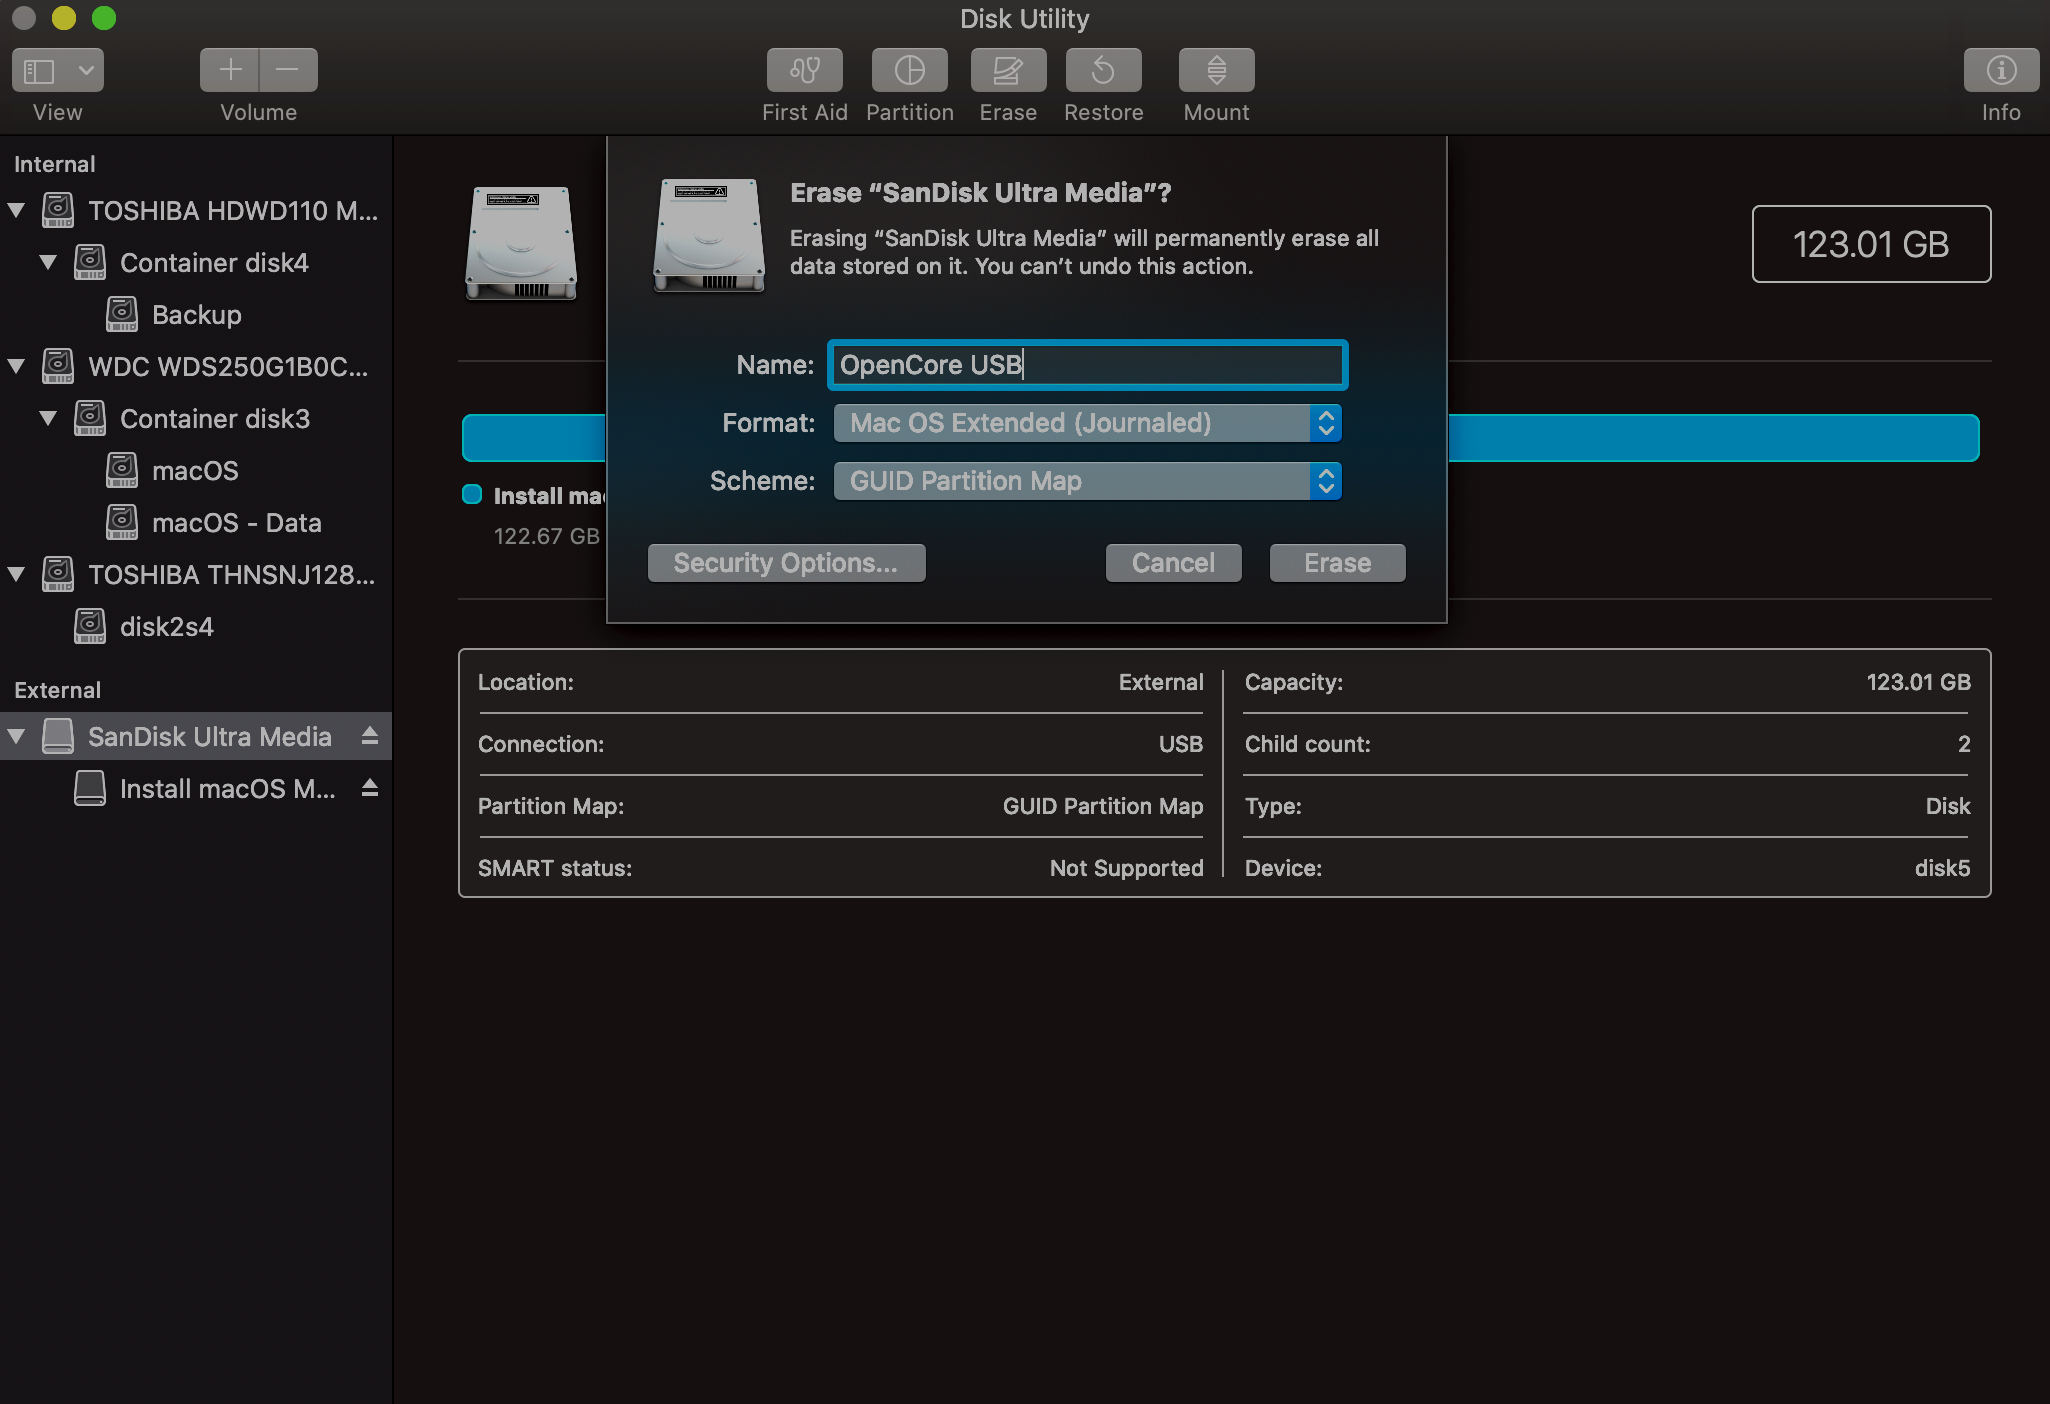Image resolution: width=2050 pixels, height=1404 pixels.
Task: Click the add volume plus button
Action: (x=230, y=70)
